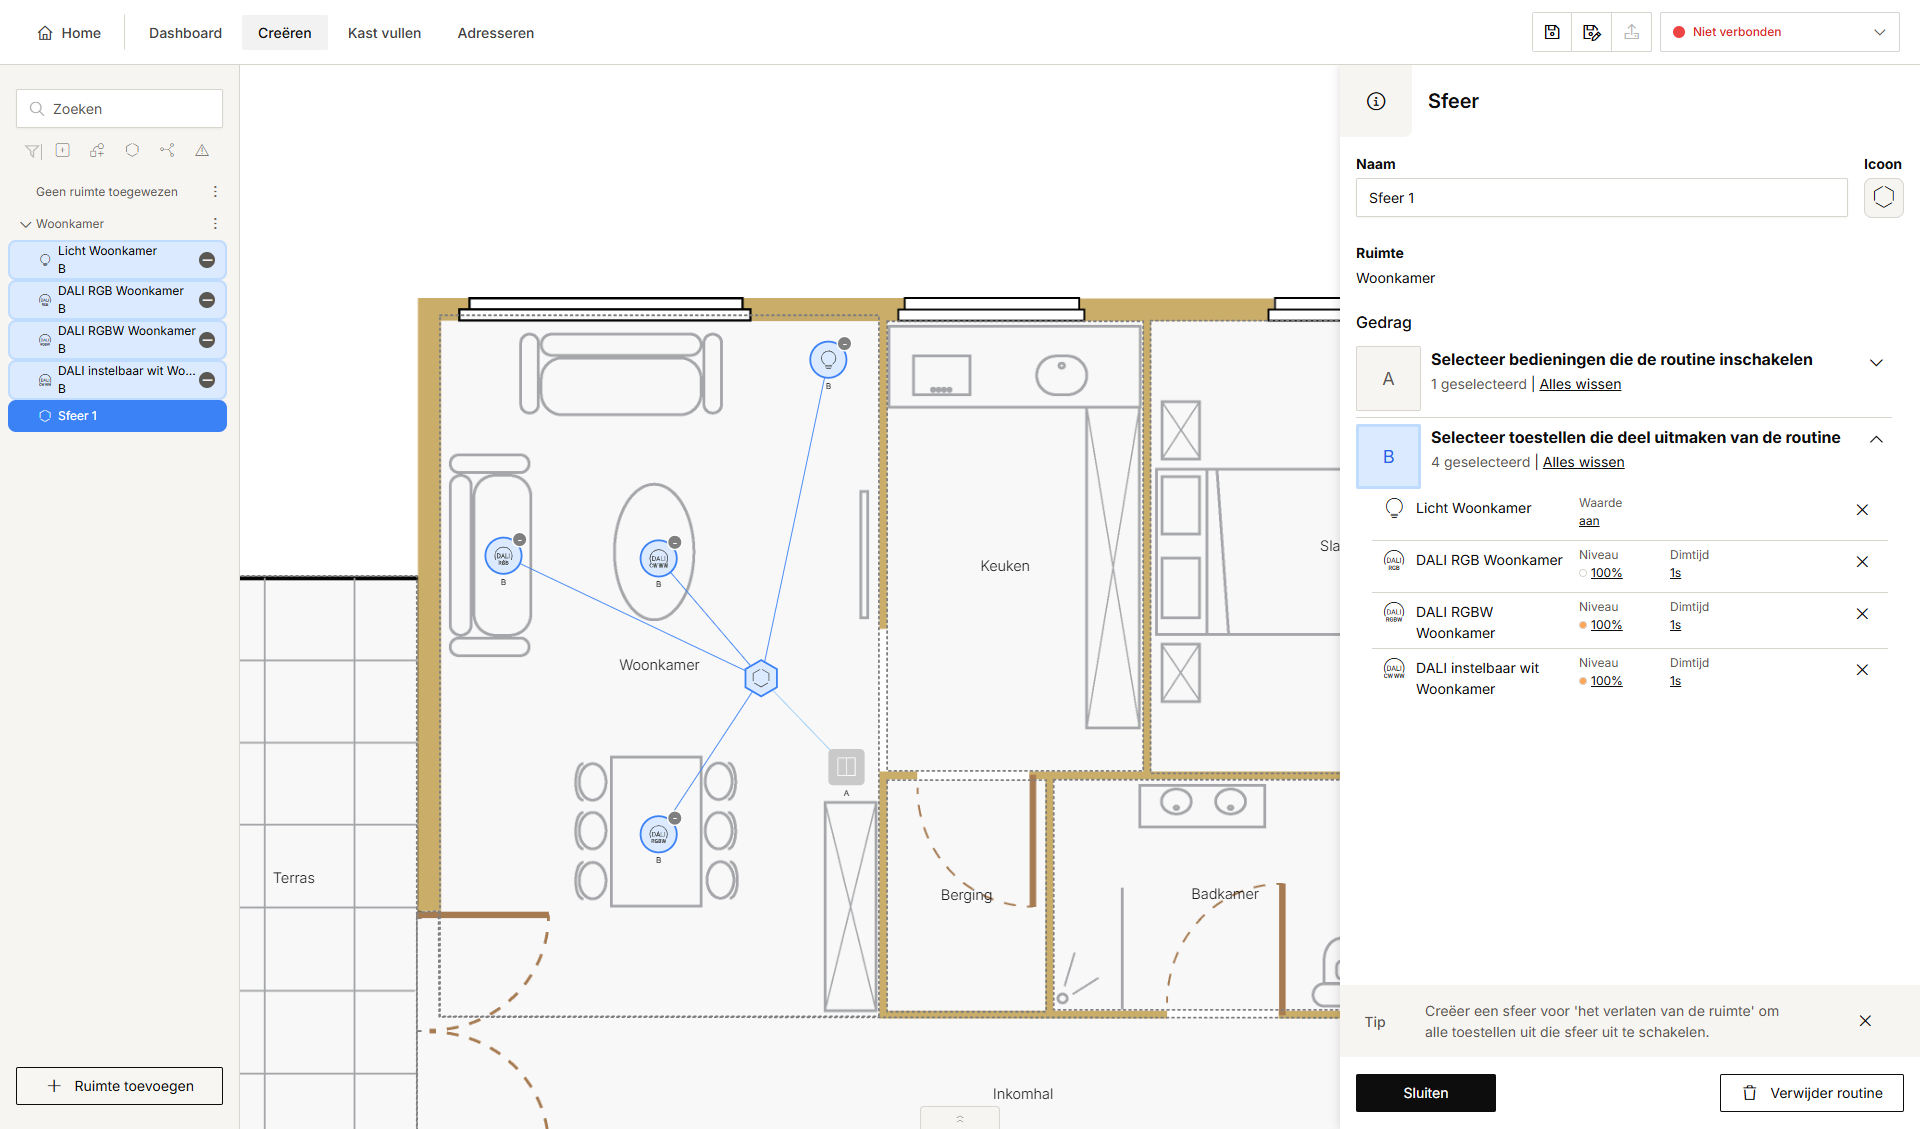Click the filter funnel icon under Zoeken

(33, 151)
